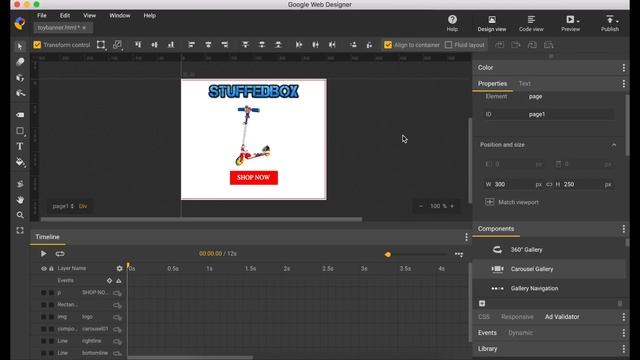The height and width of the screenshot is (360, 640).
Task: Open the Color panel options menu
Action: 624,68
